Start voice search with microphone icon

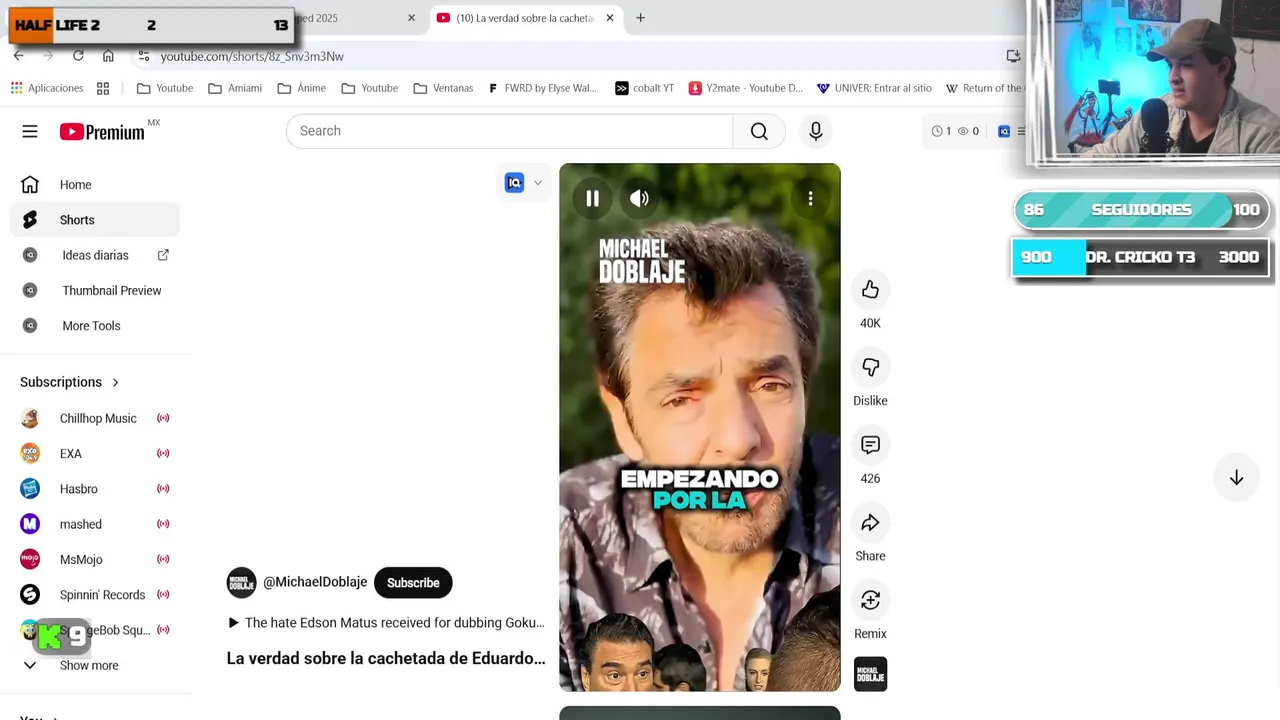(x=816, y=131)
